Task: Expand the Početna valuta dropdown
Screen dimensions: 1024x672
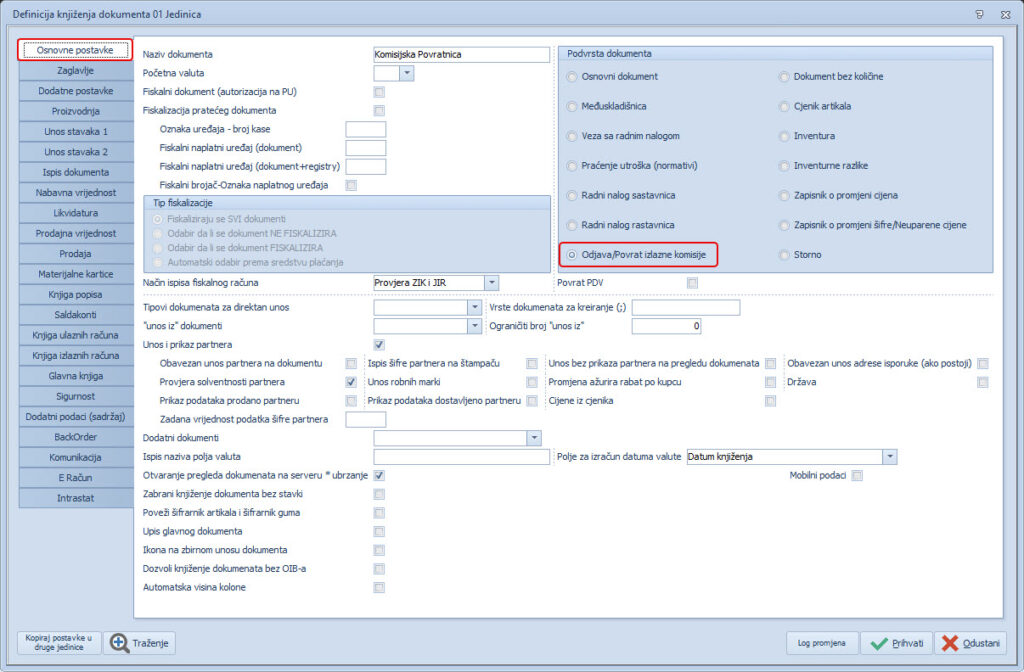Action: point(406,73)
